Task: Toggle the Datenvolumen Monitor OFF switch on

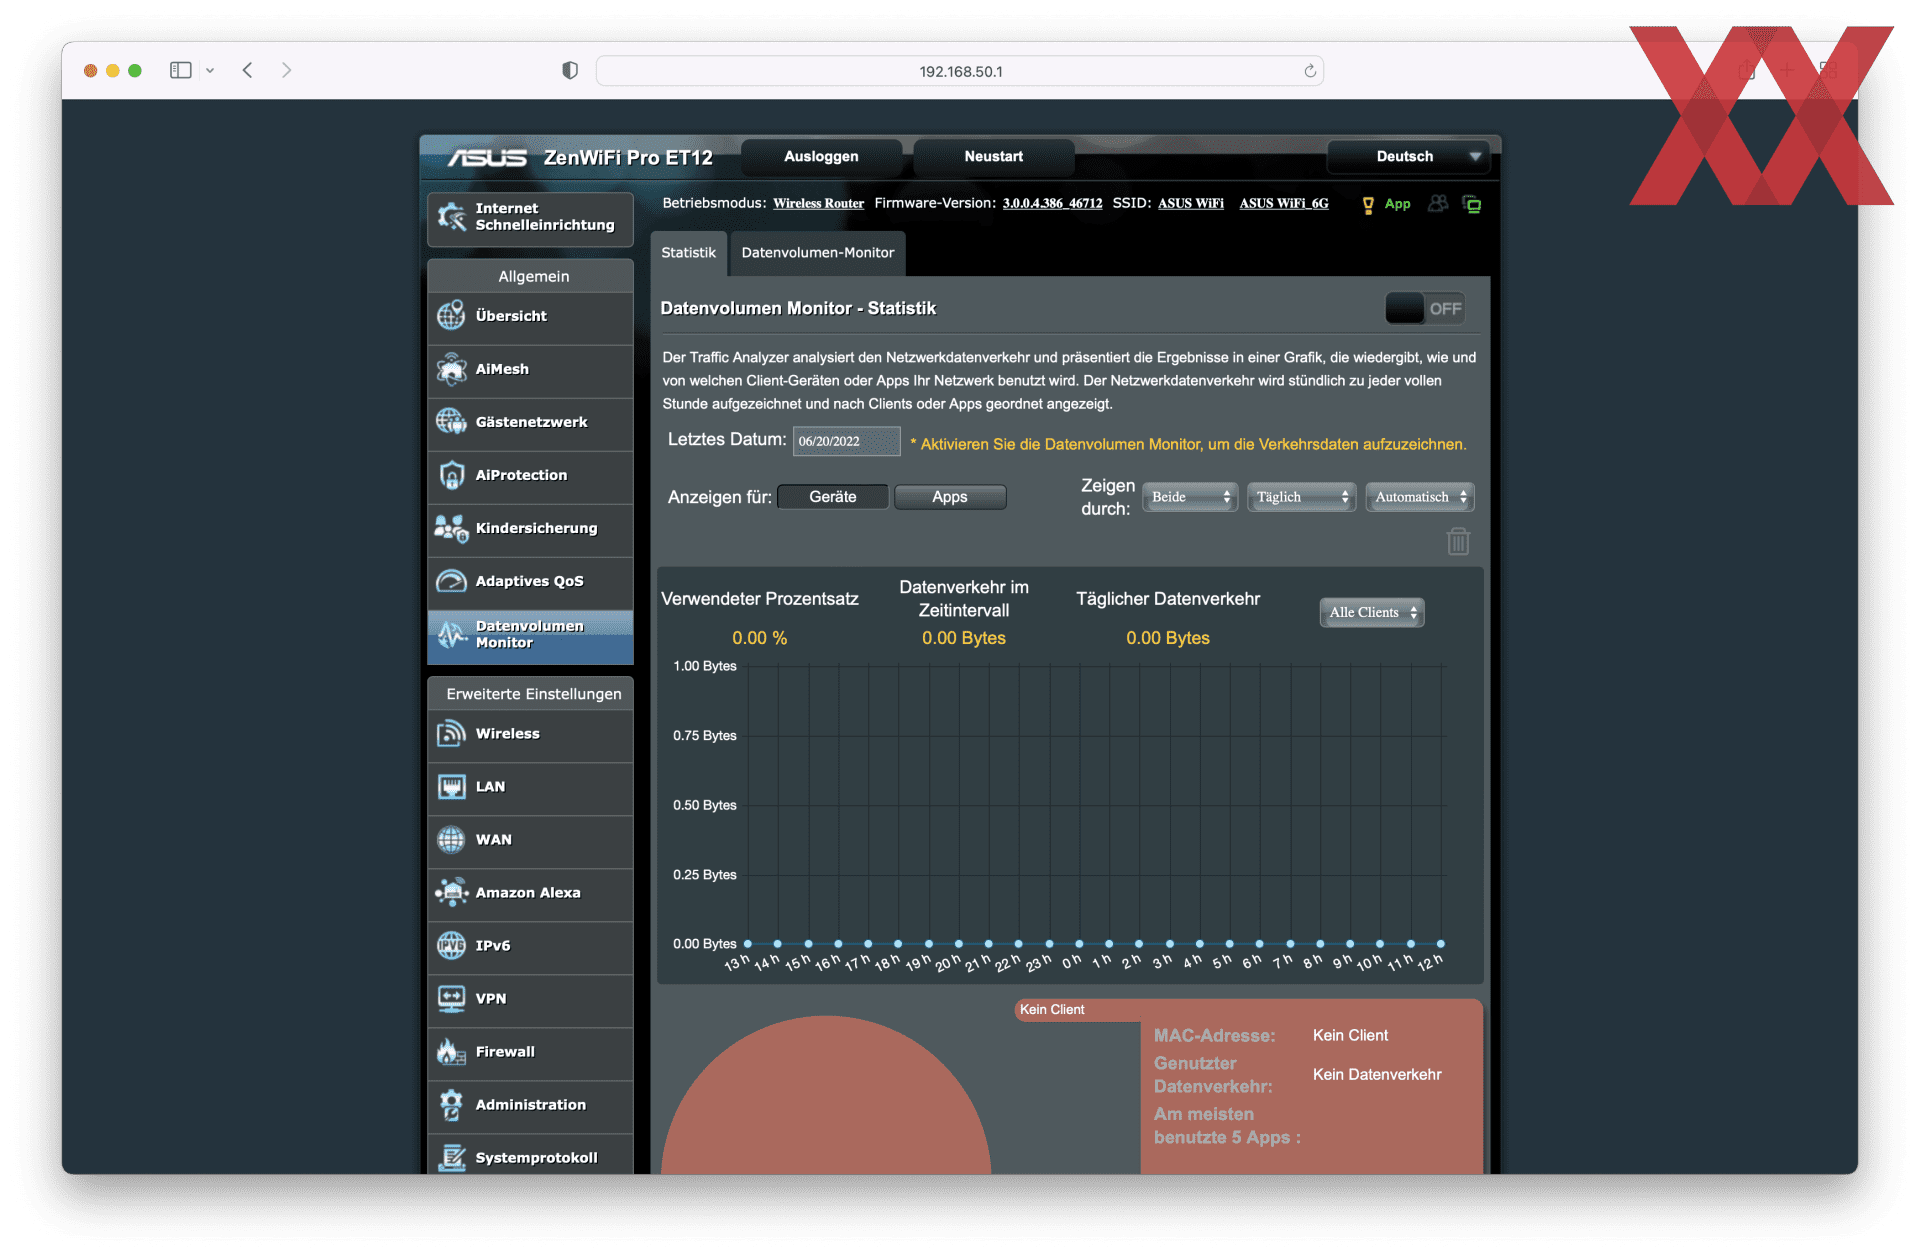Action: 1426,308
